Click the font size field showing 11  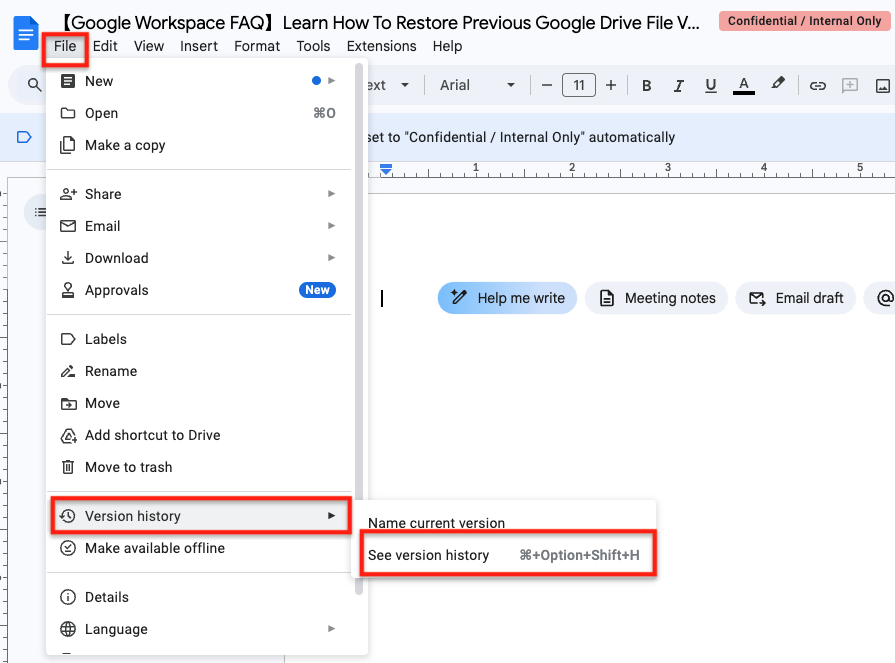[x=579, y=86]
